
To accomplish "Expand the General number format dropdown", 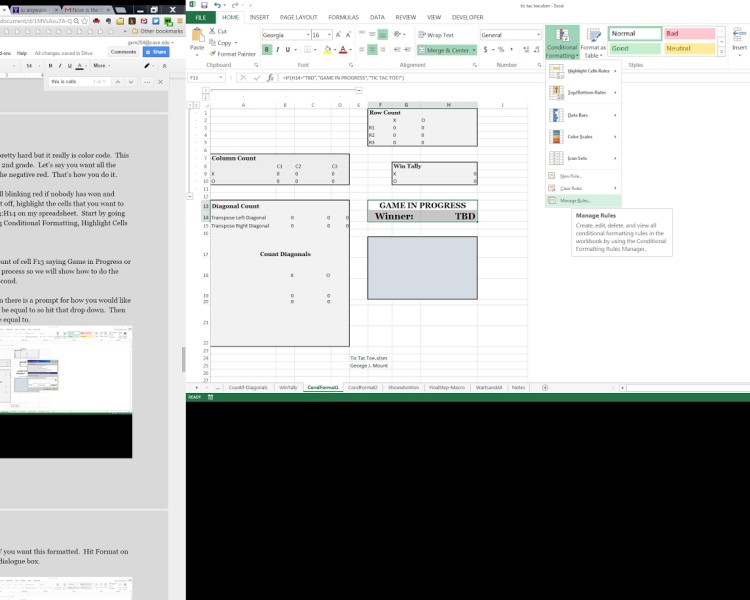I will coord(538,35).
